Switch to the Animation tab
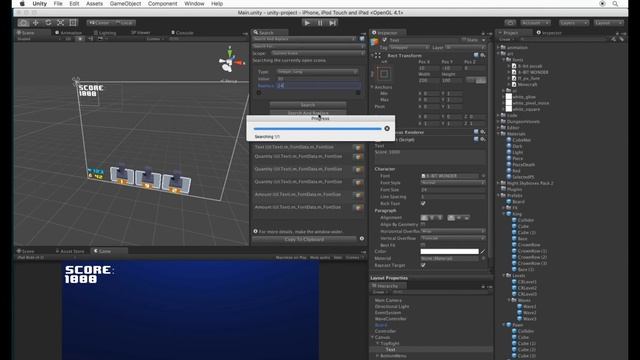Image resolution: width=640 pixels, height=360 pixels. point(69,33)
